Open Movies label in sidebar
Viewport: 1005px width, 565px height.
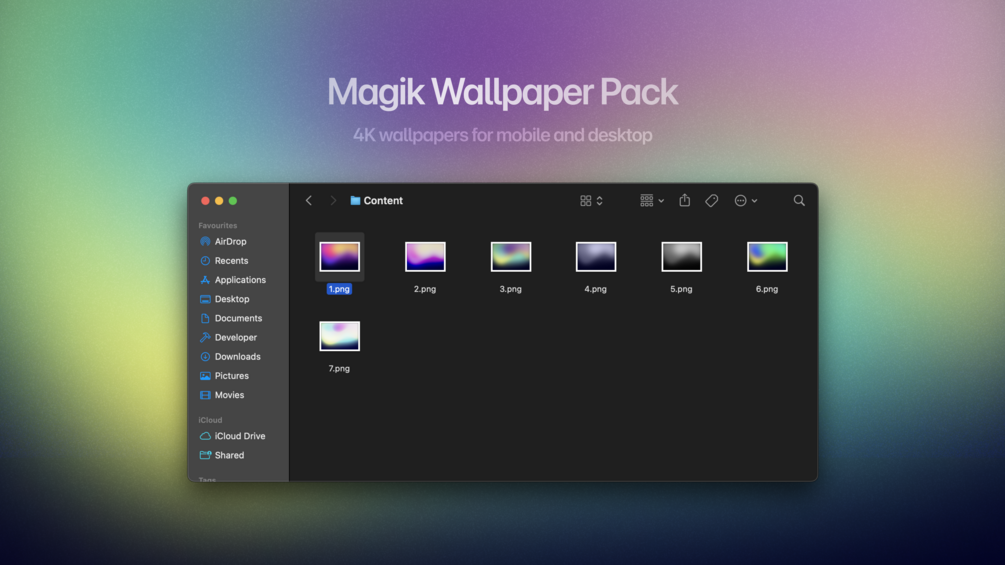(x=229, y=395)
